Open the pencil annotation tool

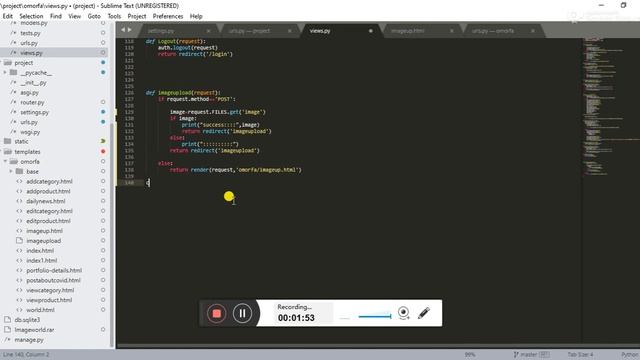[x=424, y=313]
